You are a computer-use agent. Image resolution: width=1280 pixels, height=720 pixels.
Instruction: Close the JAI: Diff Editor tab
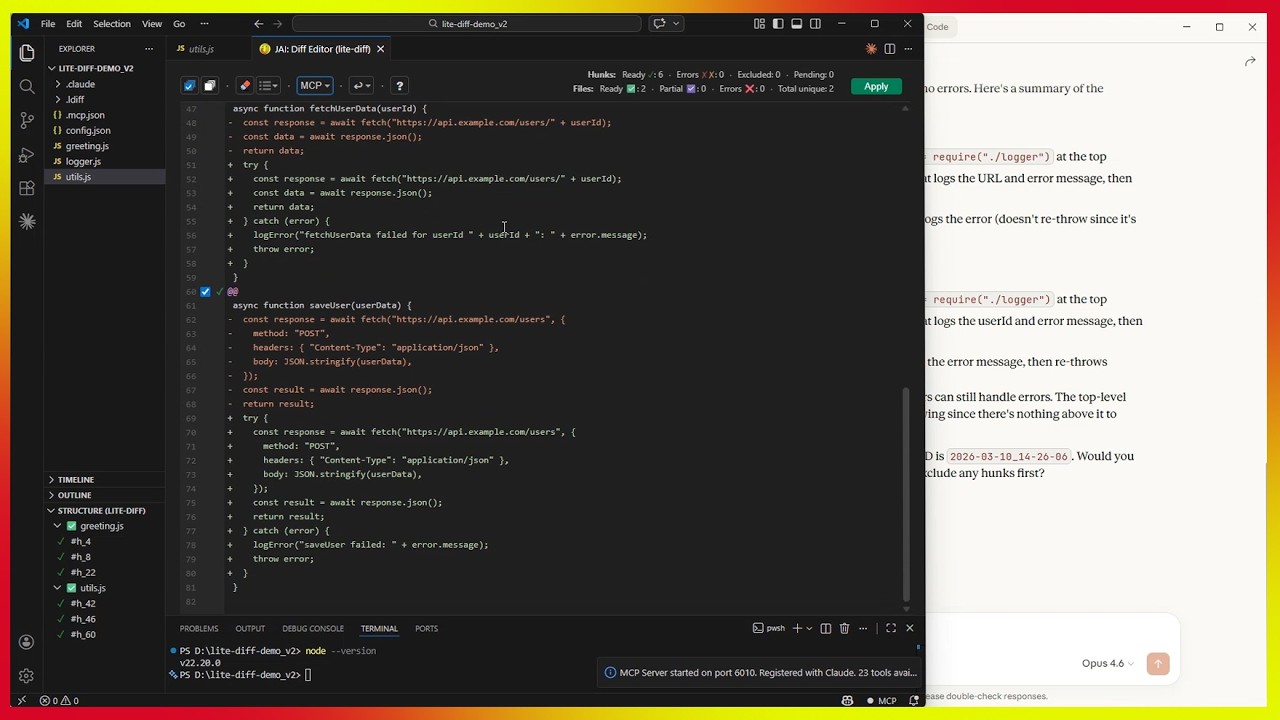[380, 49]
